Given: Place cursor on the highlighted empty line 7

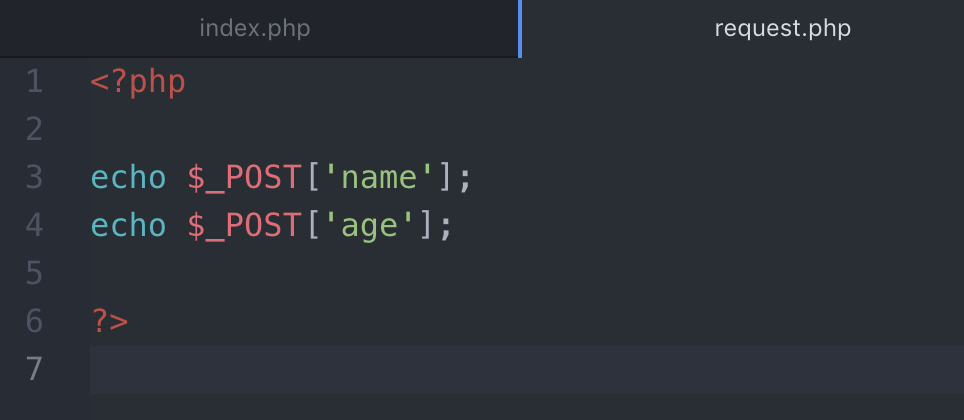Looking at the screenshot, I should click(x=500, y=369).
